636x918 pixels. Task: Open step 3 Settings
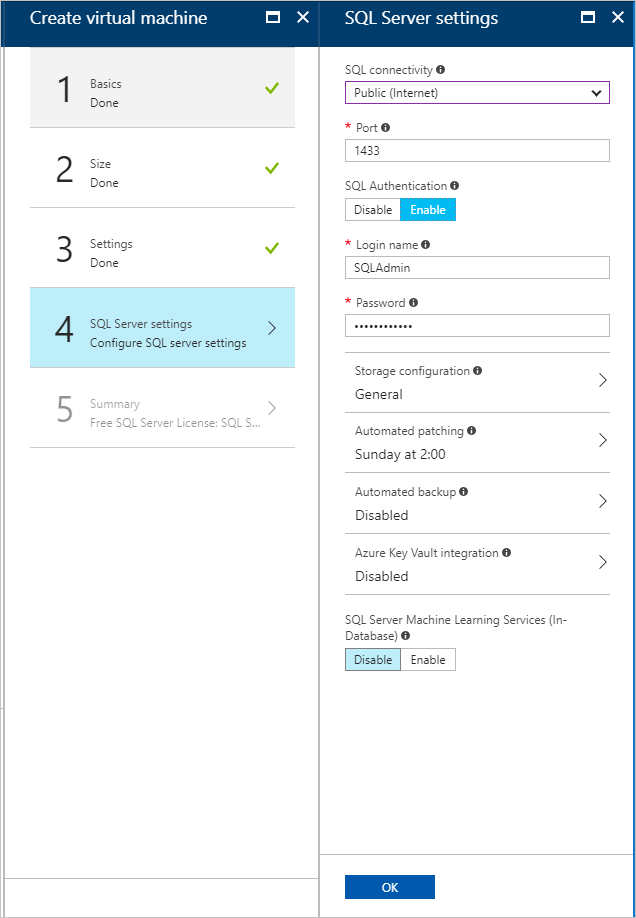pos(162,248)
